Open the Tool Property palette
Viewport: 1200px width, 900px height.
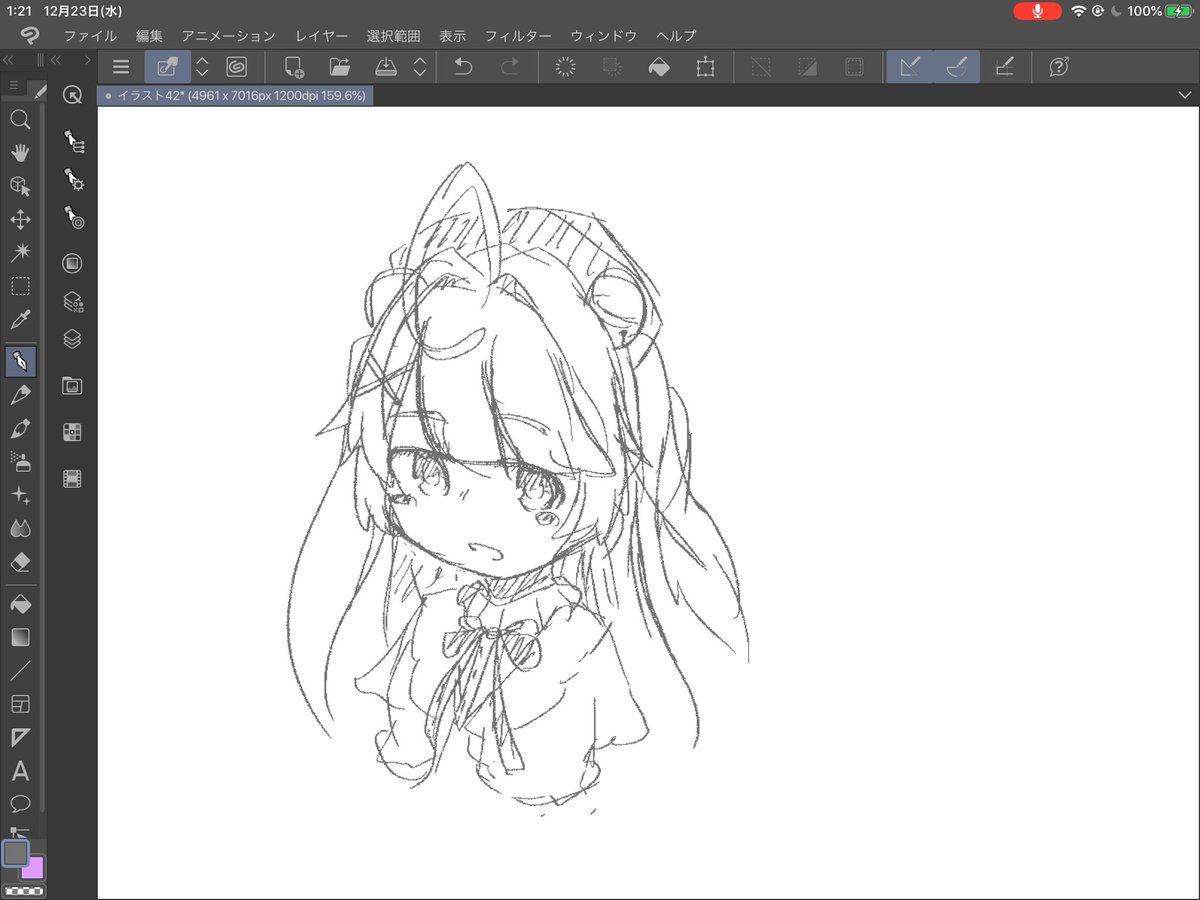click(x=72, y=180)
